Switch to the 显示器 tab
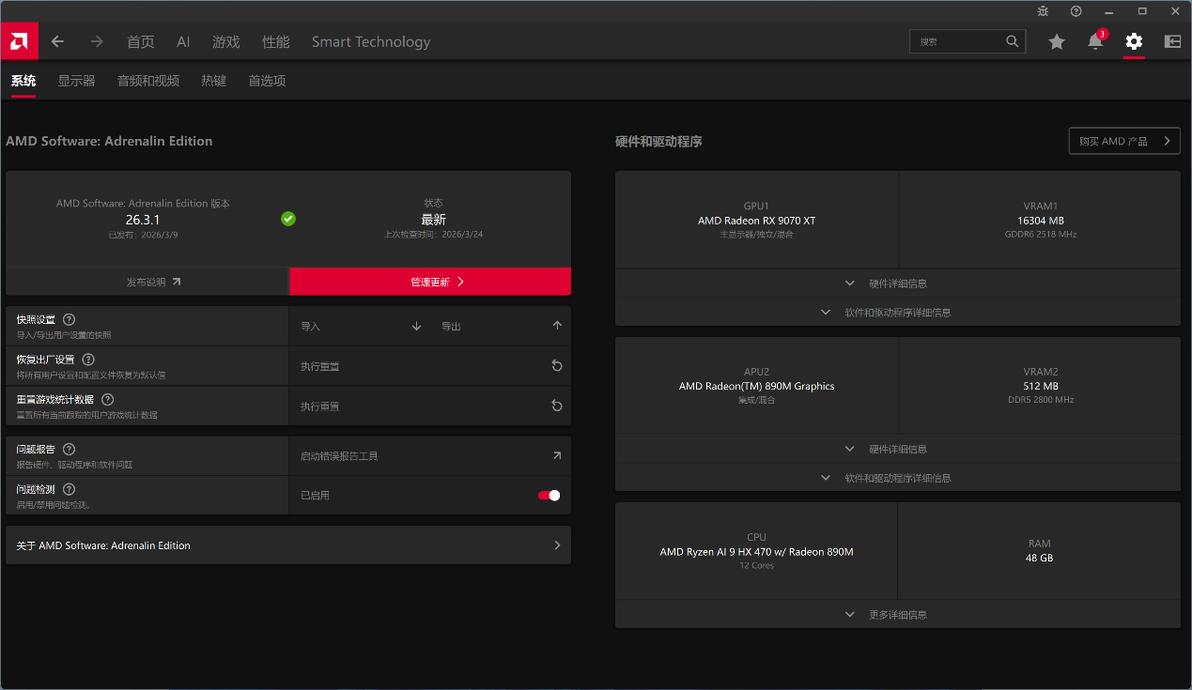 [x=77, y=81]
